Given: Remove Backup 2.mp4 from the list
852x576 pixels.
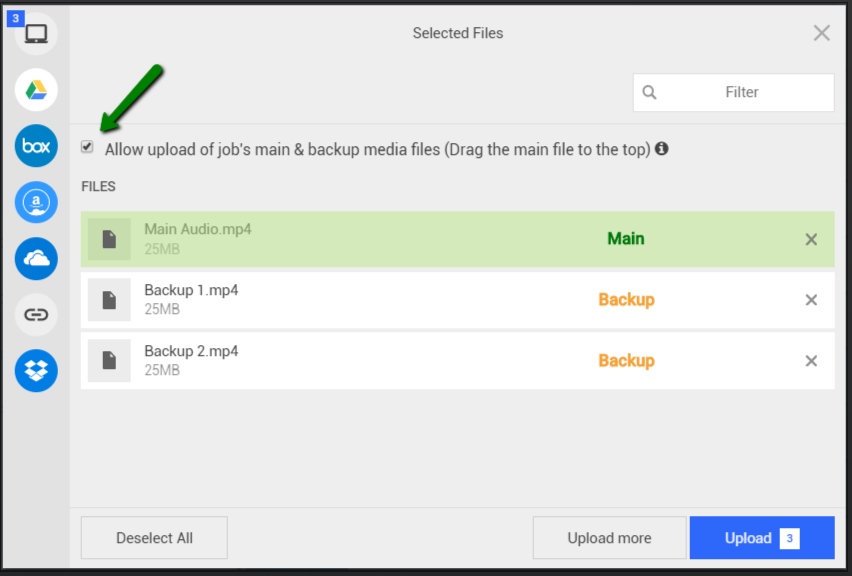Looking at the screenshot, I should pos(811,361).
